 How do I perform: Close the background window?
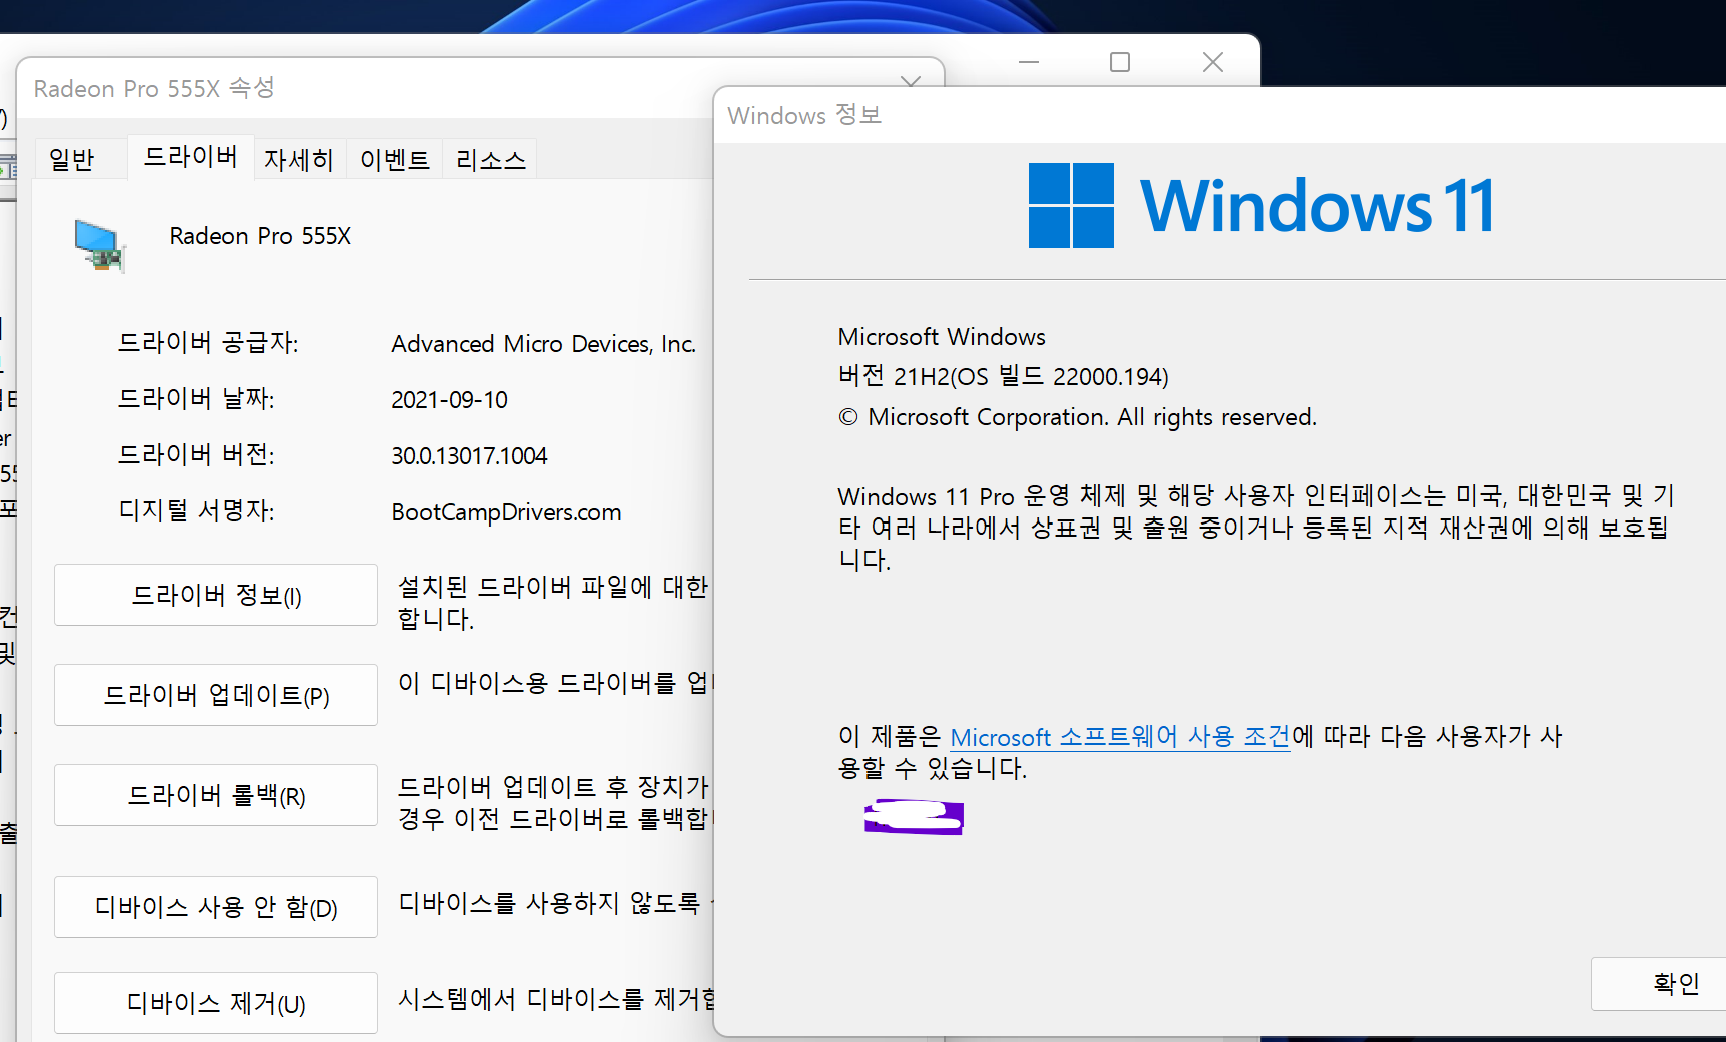coord(1213,62)
